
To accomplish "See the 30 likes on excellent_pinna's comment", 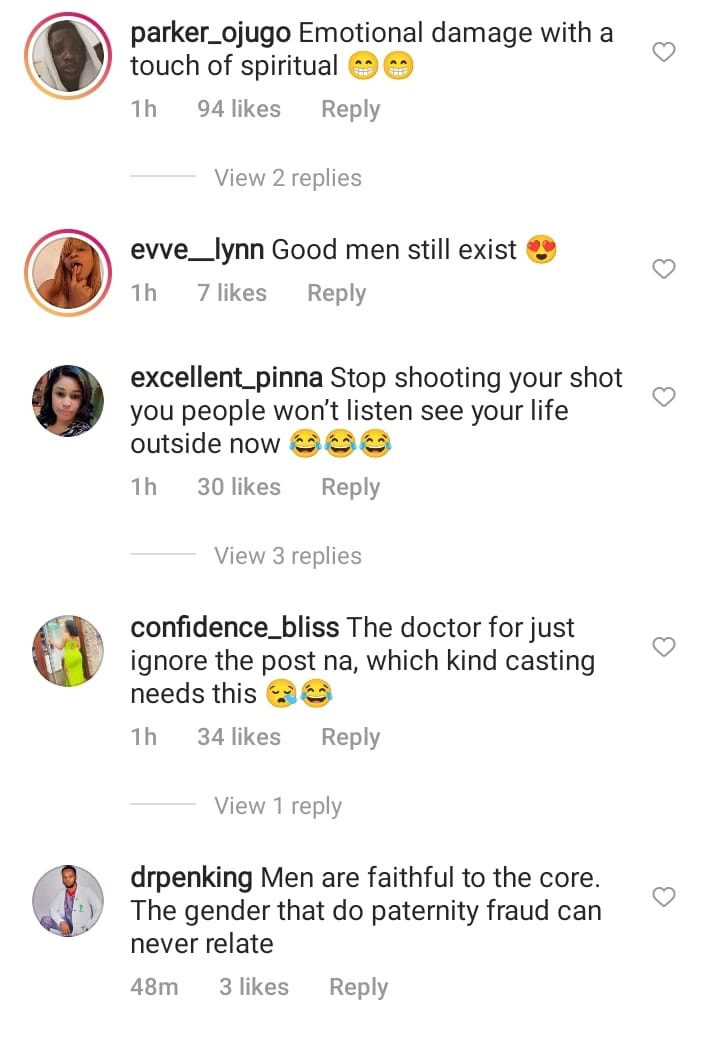I will point(239,487).
